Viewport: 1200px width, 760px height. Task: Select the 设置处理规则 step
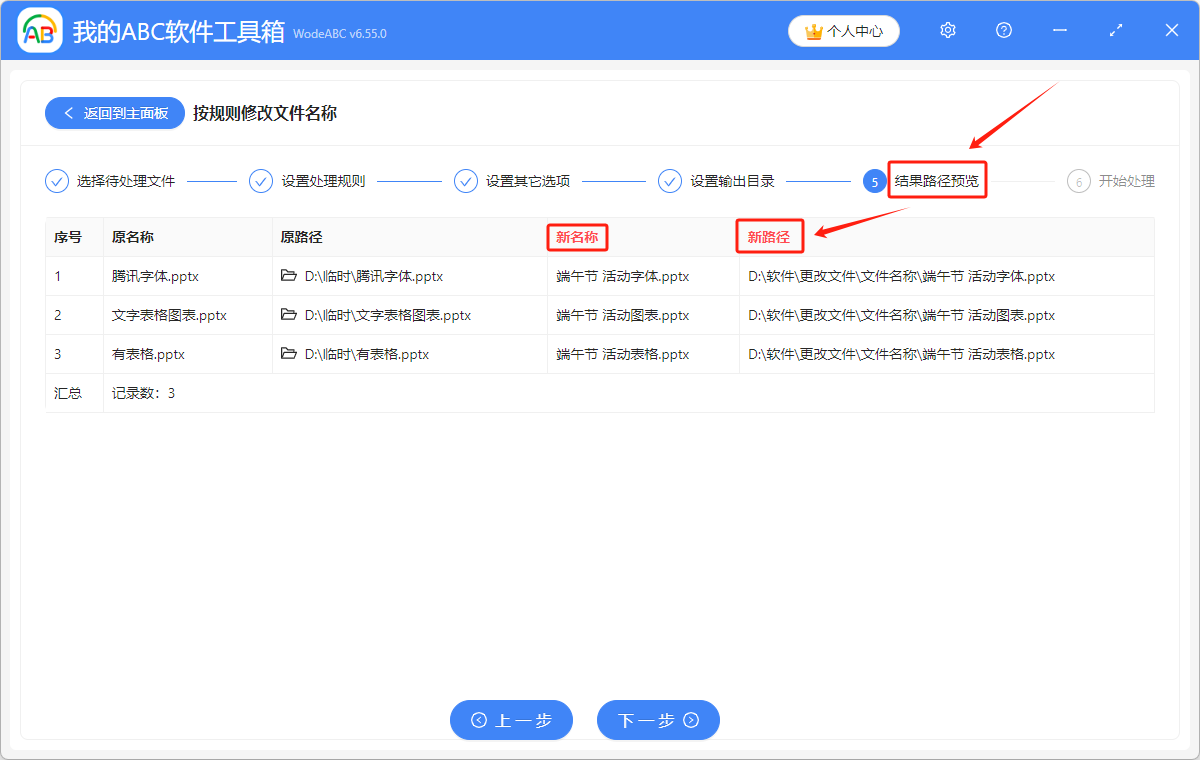323,181
